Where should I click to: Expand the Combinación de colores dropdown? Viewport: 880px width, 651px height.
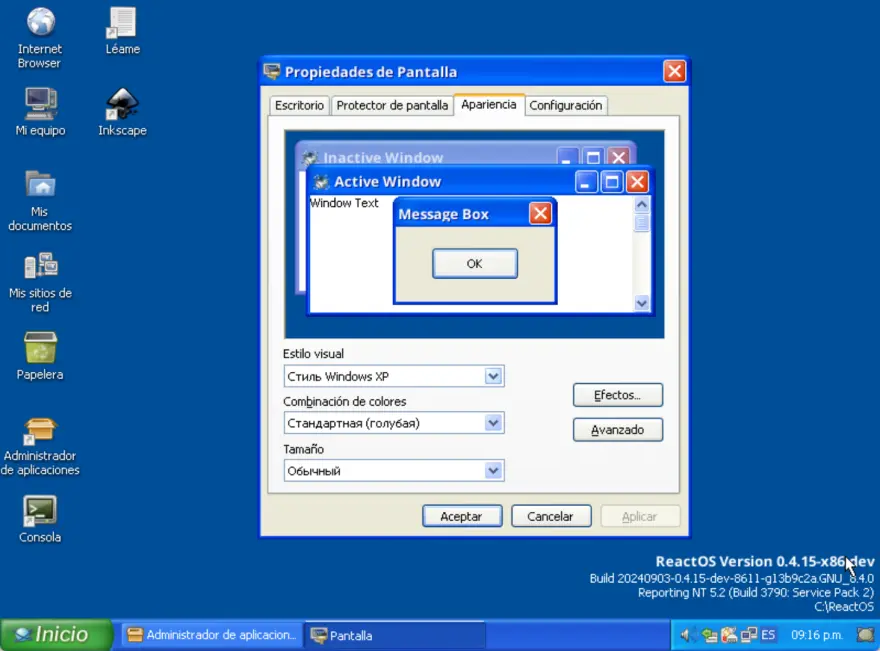point(493,423)
